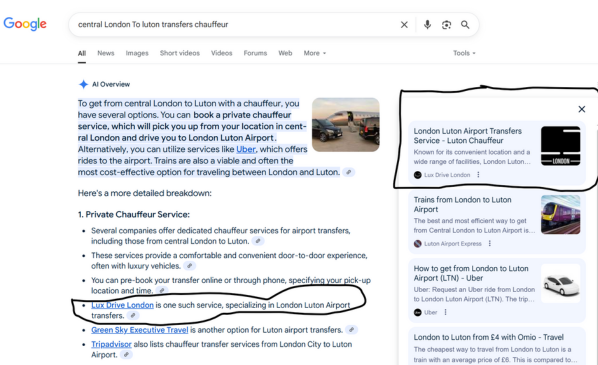Start voice search with microphone icon
598x365 pixels.
(428, 25)
